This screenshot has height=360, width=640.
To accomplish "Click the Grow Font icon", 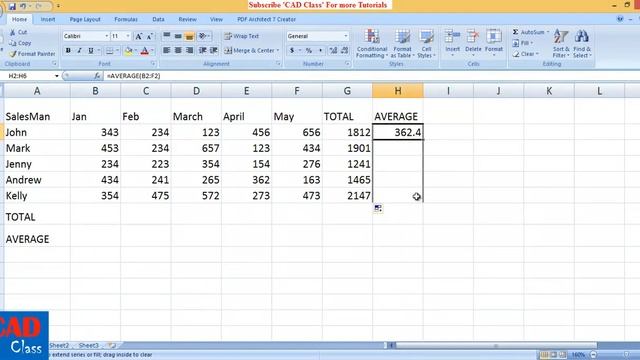I will (139, 36).
